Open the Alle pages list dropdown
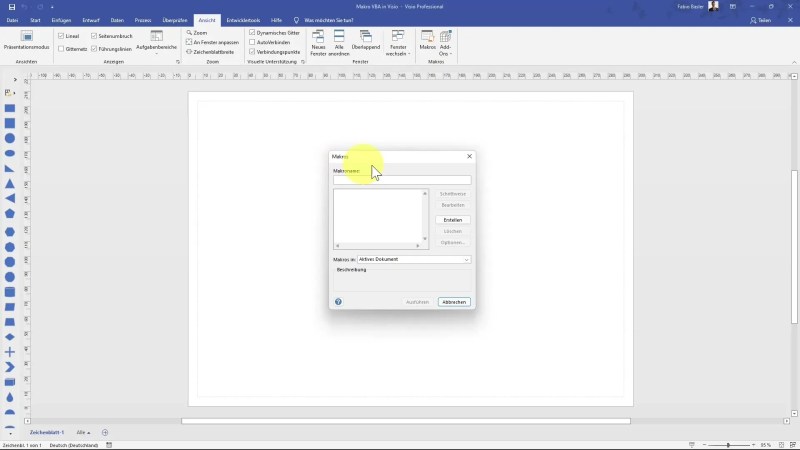 [x=83, y=433]
